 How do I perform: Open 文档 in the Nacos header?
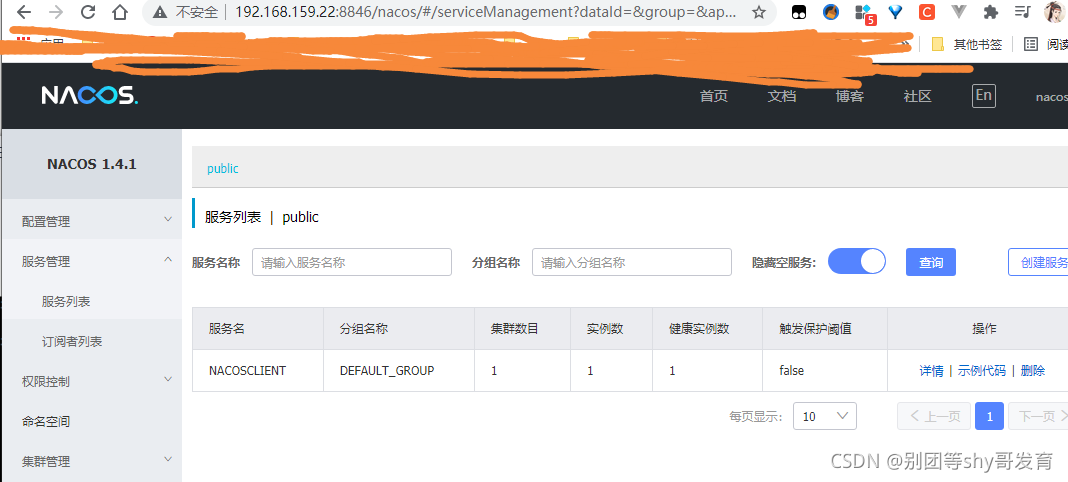pos(782,96)
